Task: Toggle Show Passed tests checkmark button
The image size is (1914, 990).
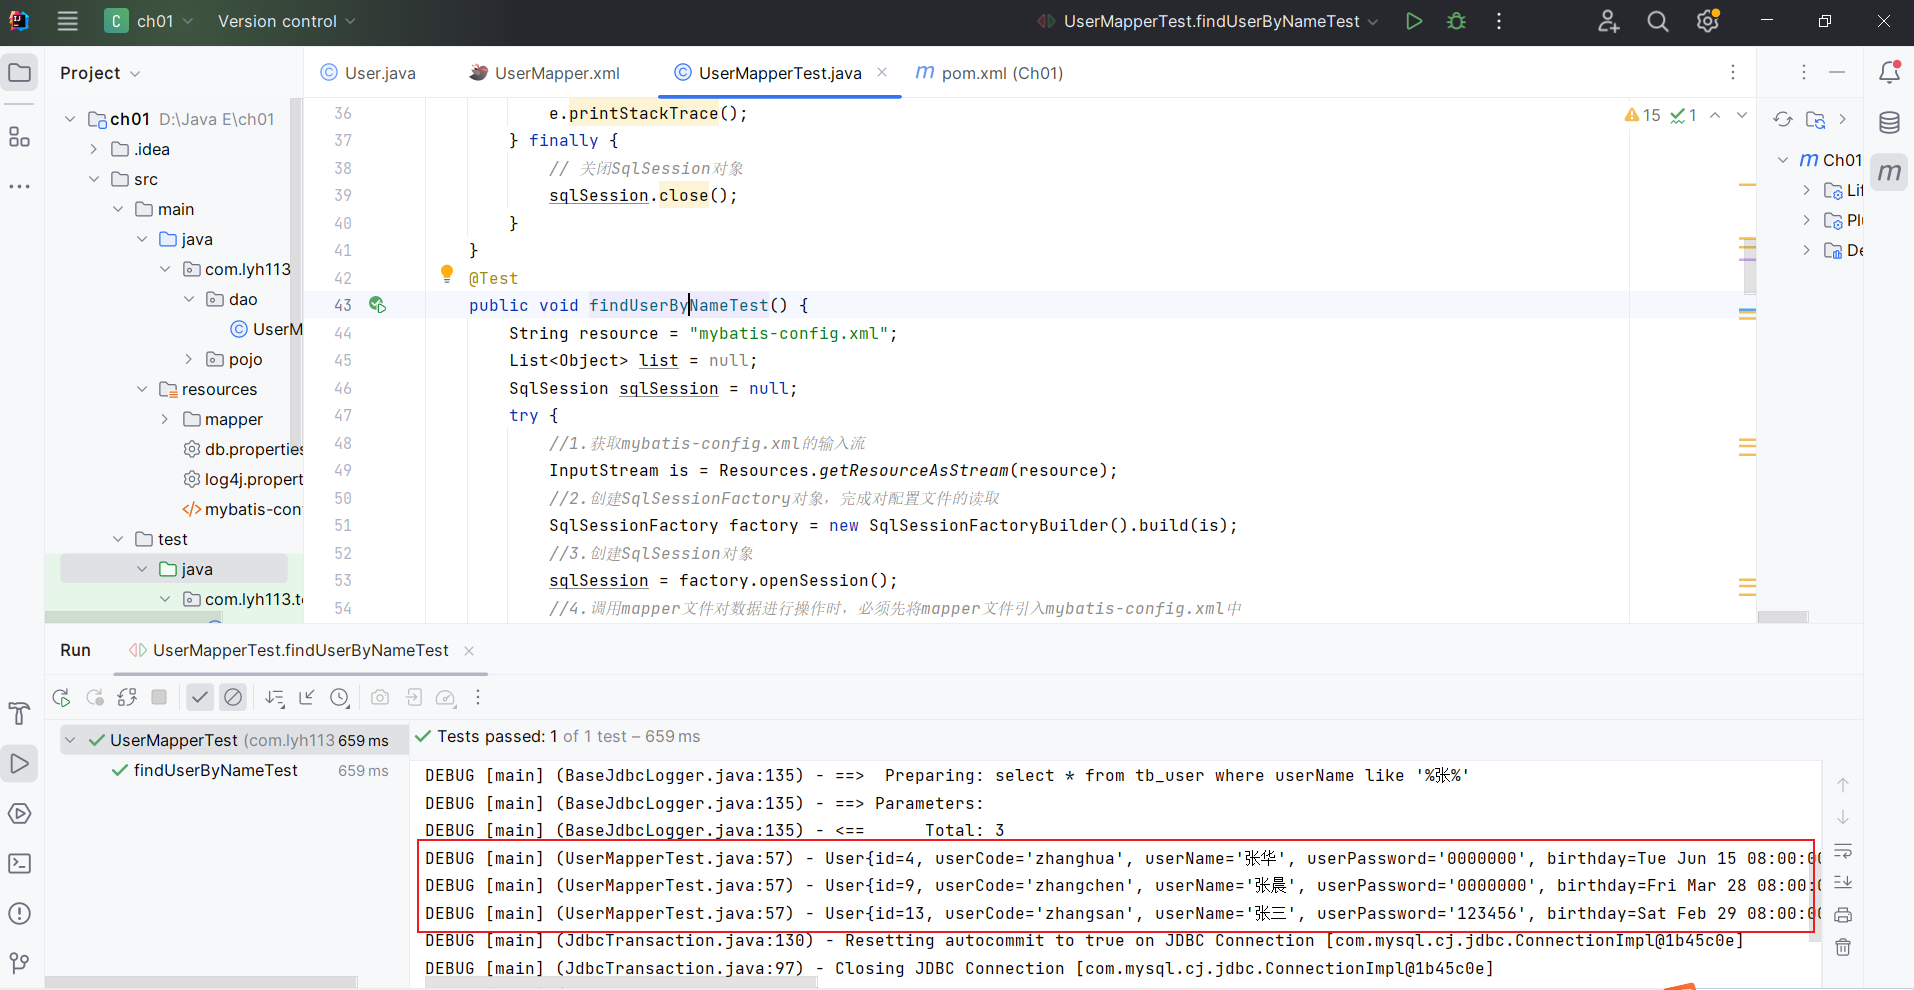Action: pyautogui.click(x=200, y=697)
